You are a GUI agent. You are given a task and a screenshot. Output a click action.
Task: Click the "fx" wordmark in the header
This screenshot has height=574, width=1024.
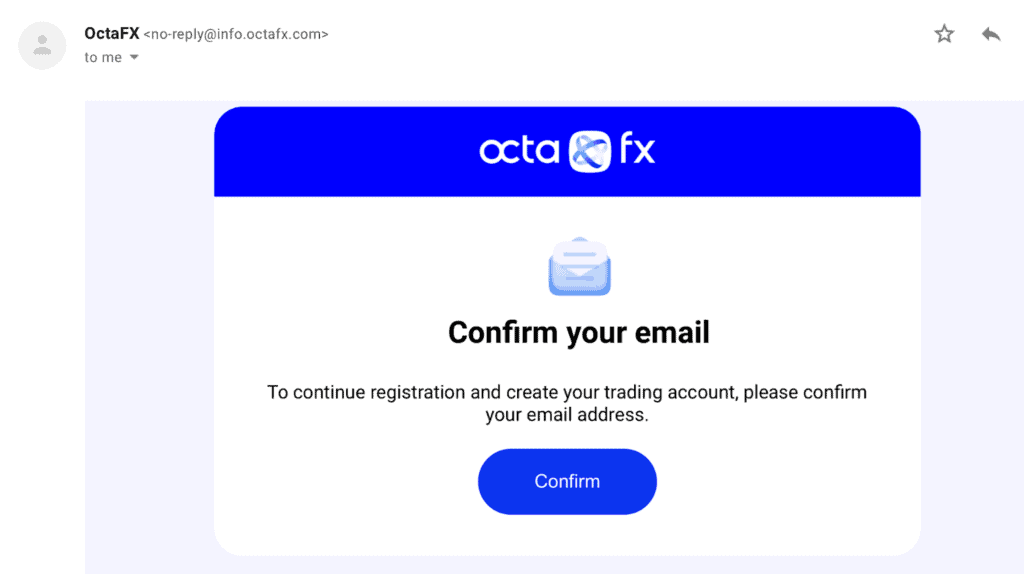pyautogui.click(x=637, y=148)
